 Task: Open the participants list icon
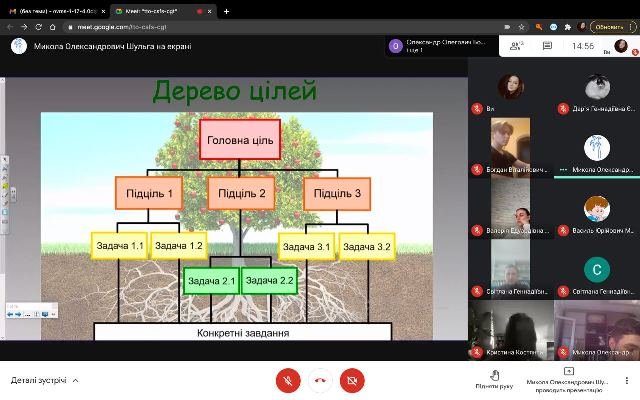click(516, 46)
